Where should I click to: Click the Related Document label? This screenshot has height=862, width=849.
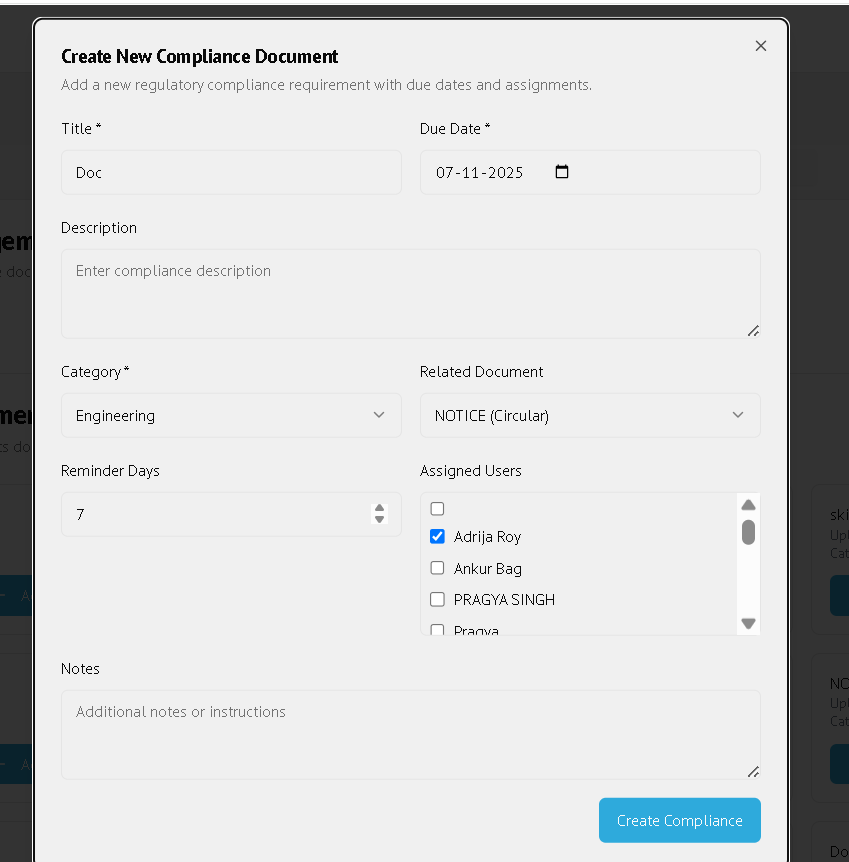click(x=481, y=372)
